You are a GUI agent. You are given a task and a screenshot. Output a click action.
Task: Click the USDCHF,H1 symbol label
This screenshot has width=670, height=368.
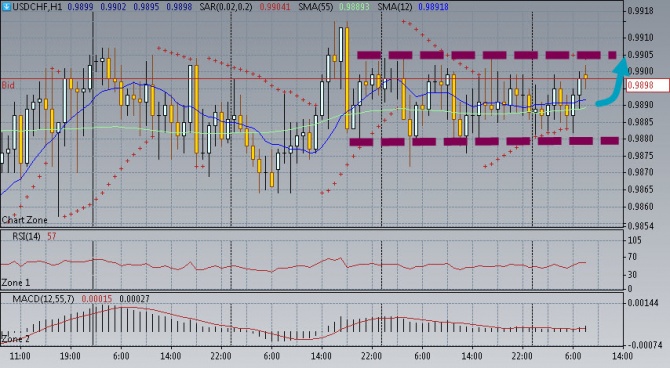click(x=38, y=7)
